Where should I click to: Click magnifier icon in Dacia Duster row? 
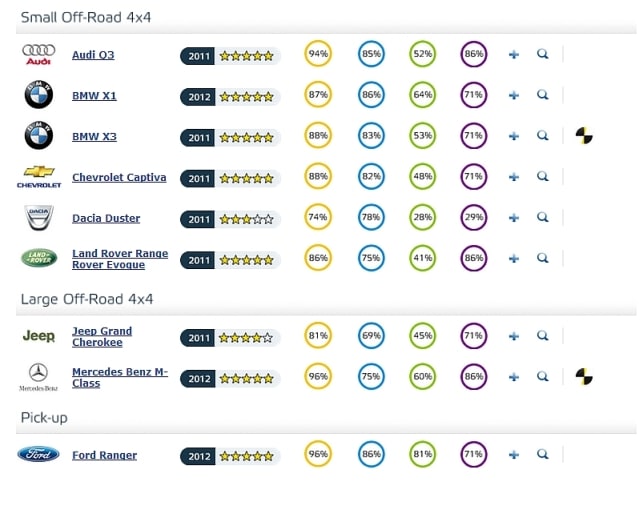542,217
